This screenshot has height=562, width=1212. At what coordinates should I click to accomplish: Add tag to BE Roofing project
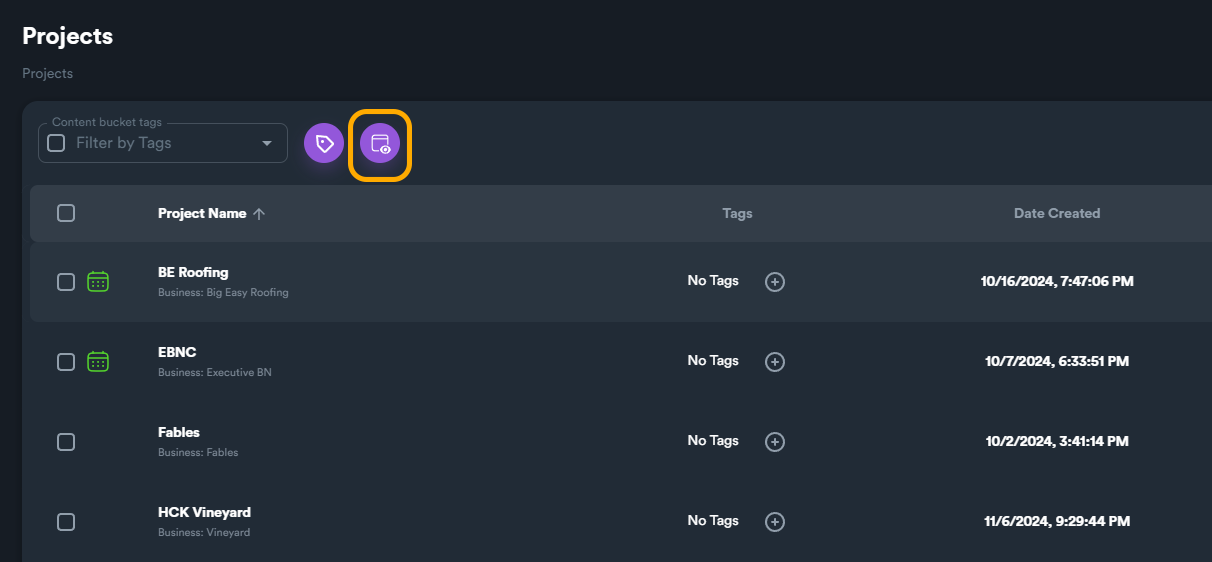775,282
